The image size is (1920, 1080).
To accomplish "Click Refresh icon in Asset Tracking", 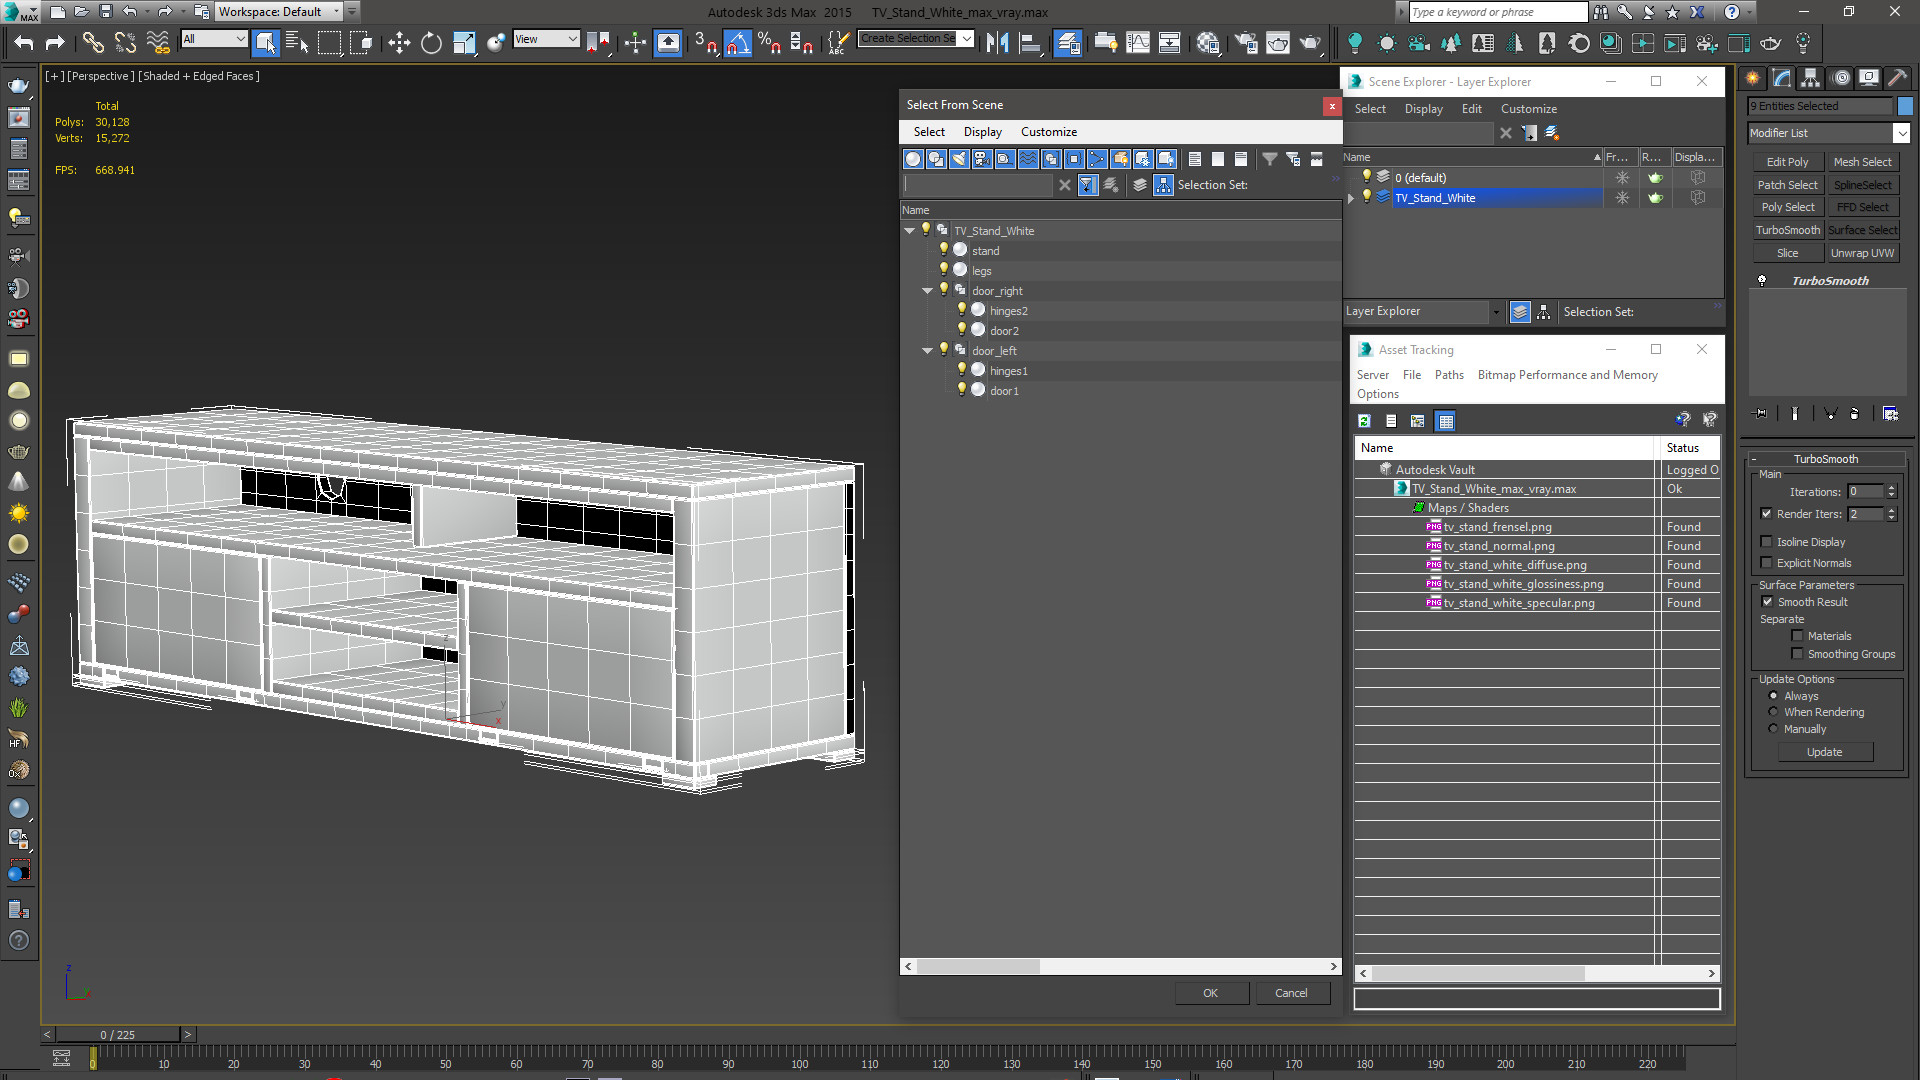I will [1364, 421].
